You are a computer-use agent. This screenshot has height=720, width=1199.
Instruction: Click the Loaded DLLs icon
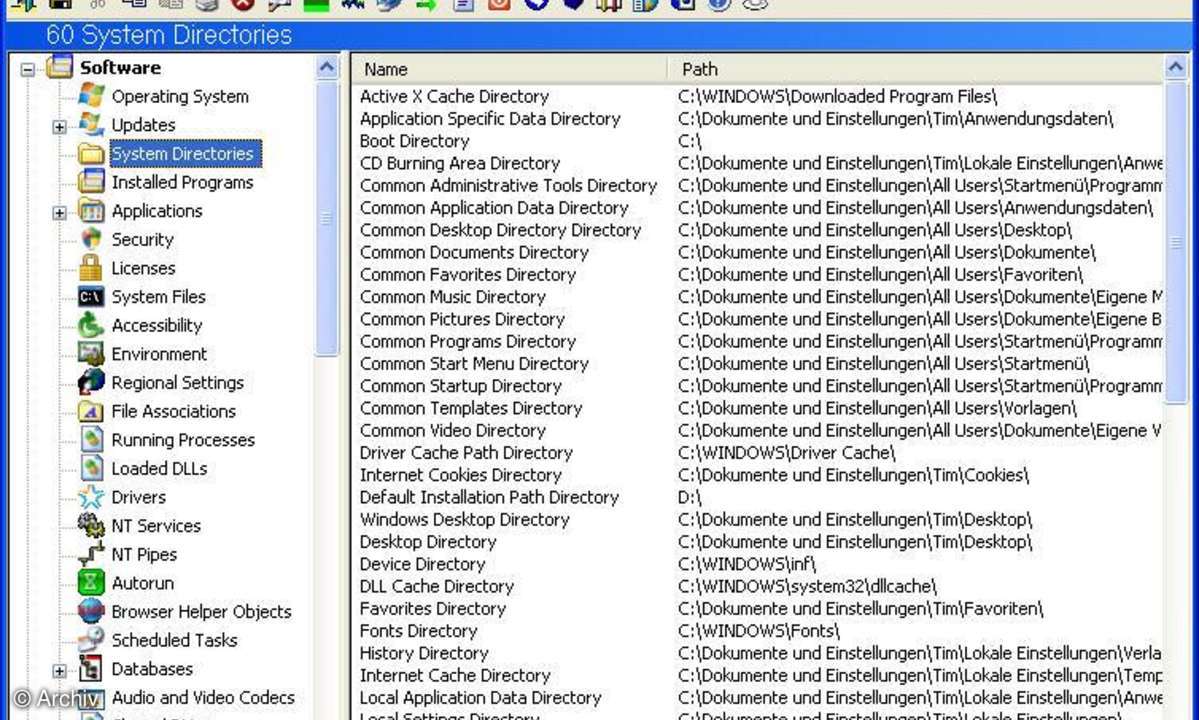[x=91, y=469]
